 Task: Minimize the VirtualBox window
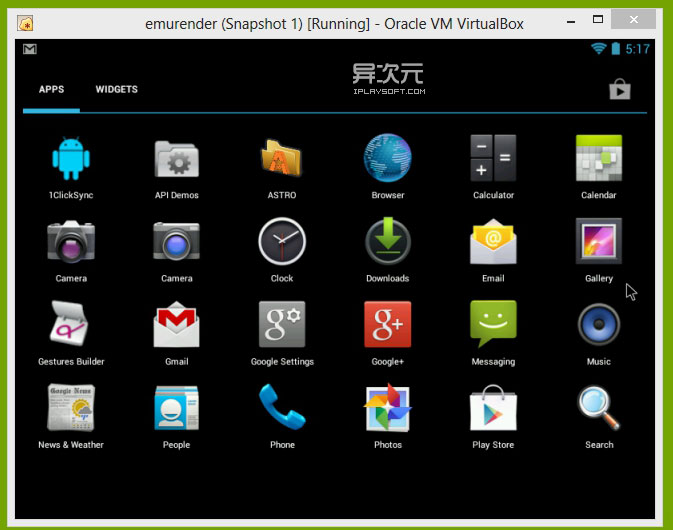click(x=571, y=21)
